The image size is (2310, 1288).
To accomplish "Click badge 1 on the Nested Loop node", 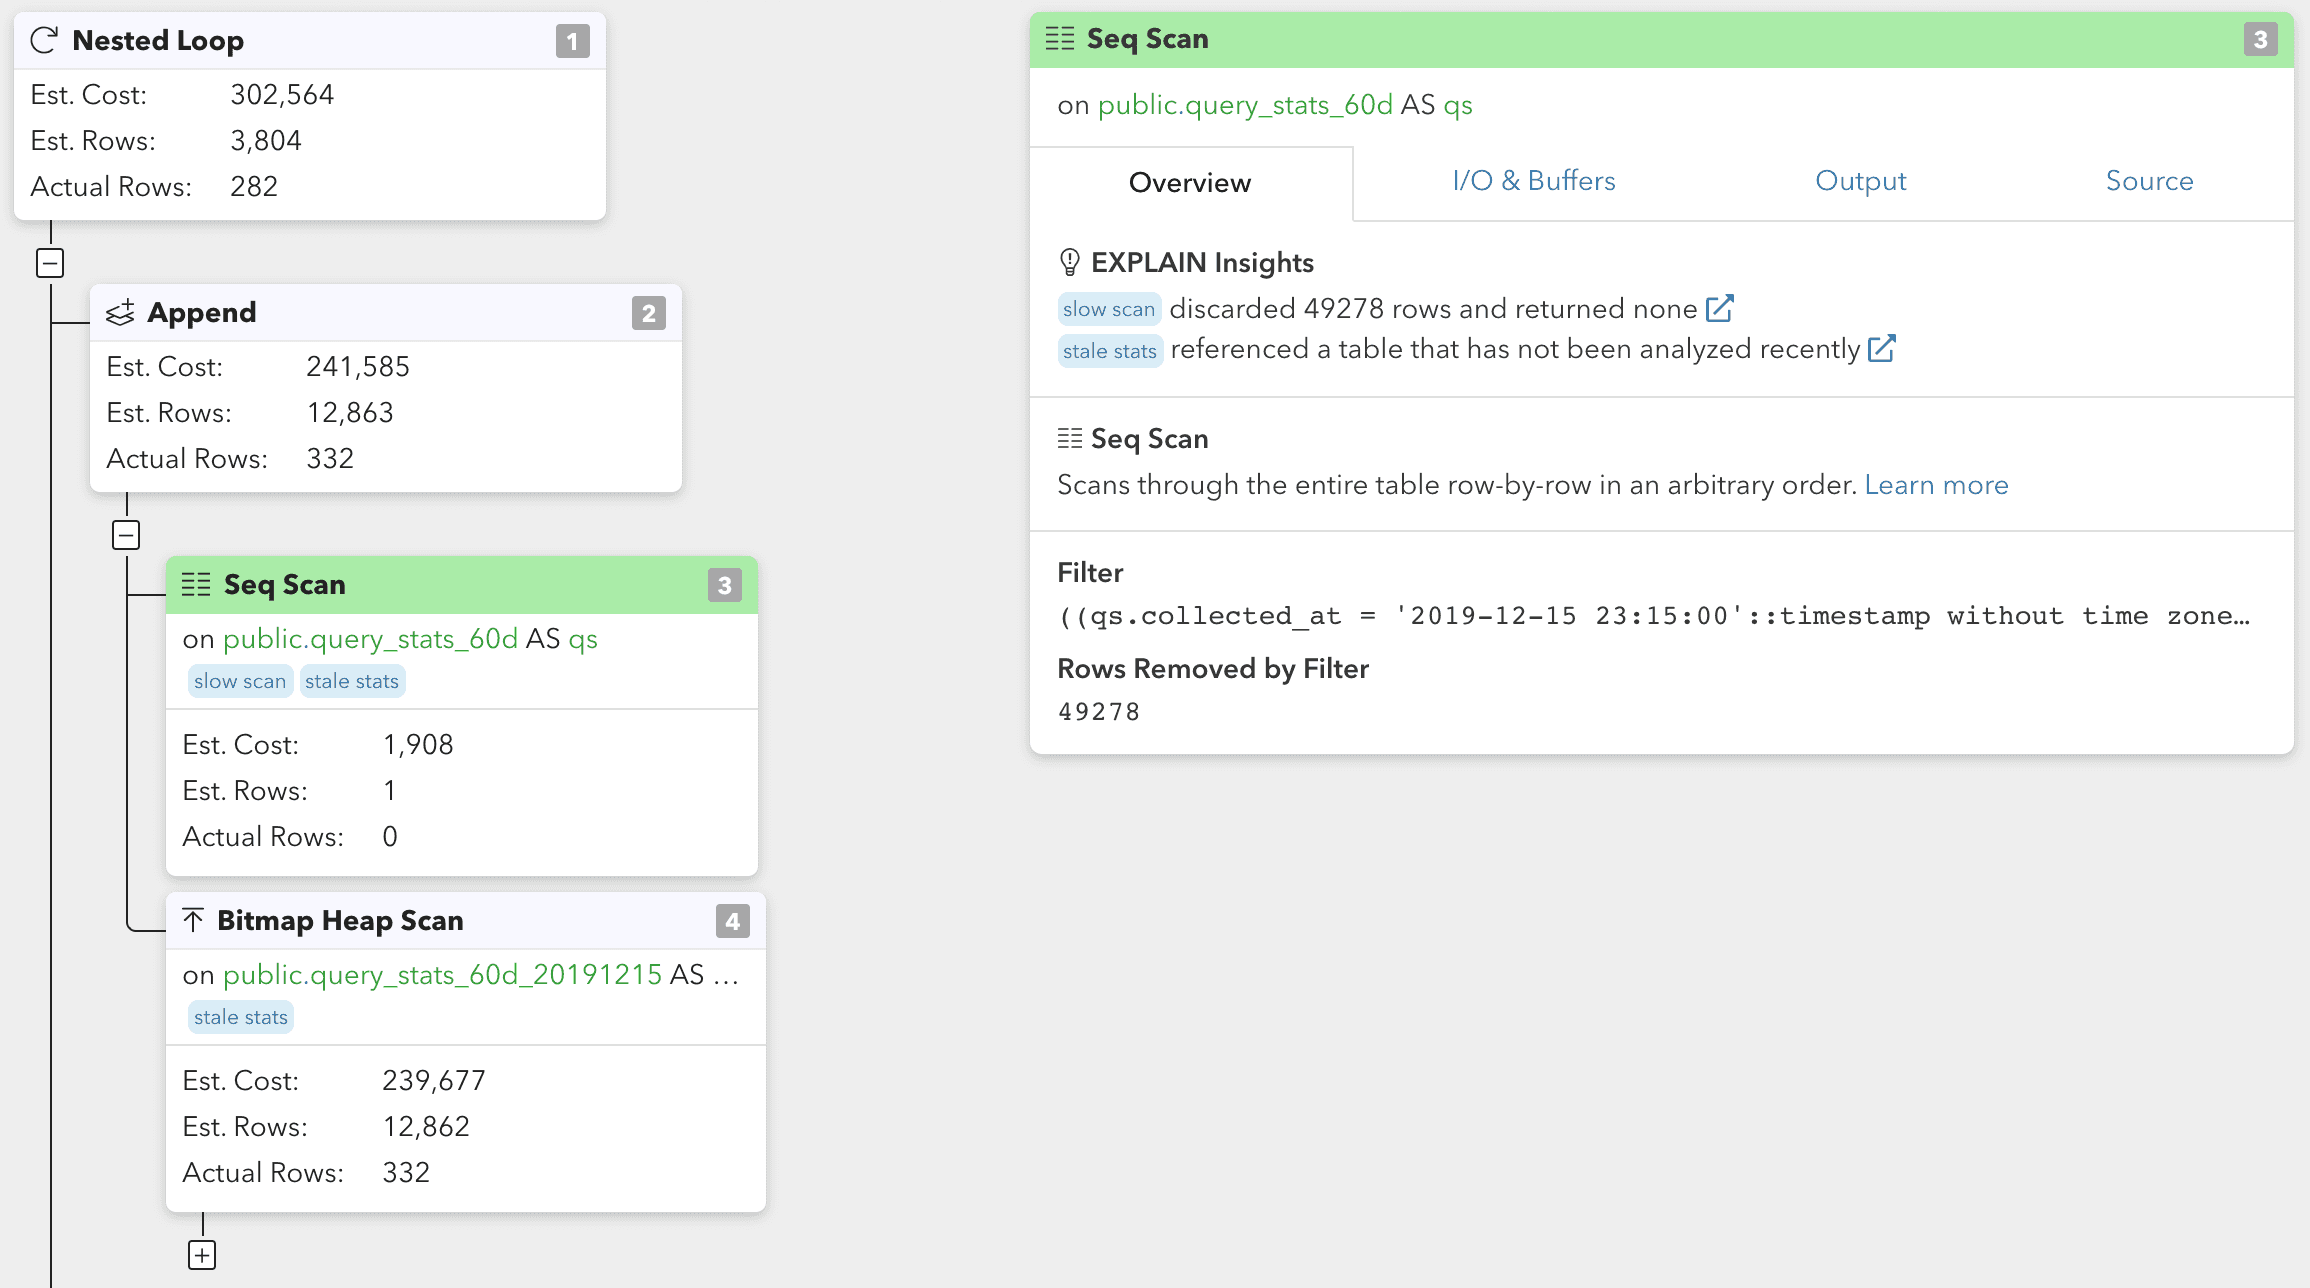I will pos(572,41).
